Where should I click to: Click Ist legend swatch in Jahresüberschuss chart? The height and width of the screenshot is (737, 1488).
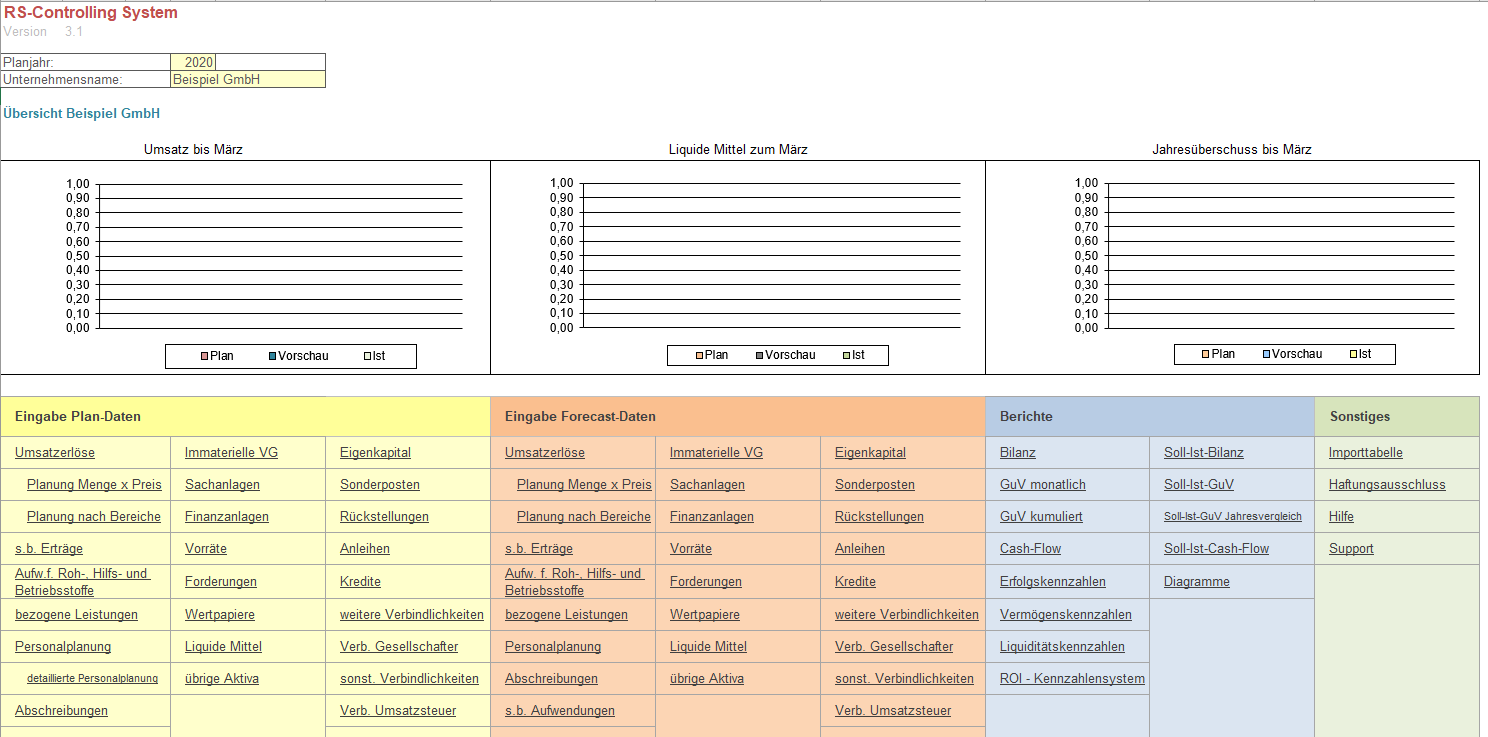(1352, 354)
